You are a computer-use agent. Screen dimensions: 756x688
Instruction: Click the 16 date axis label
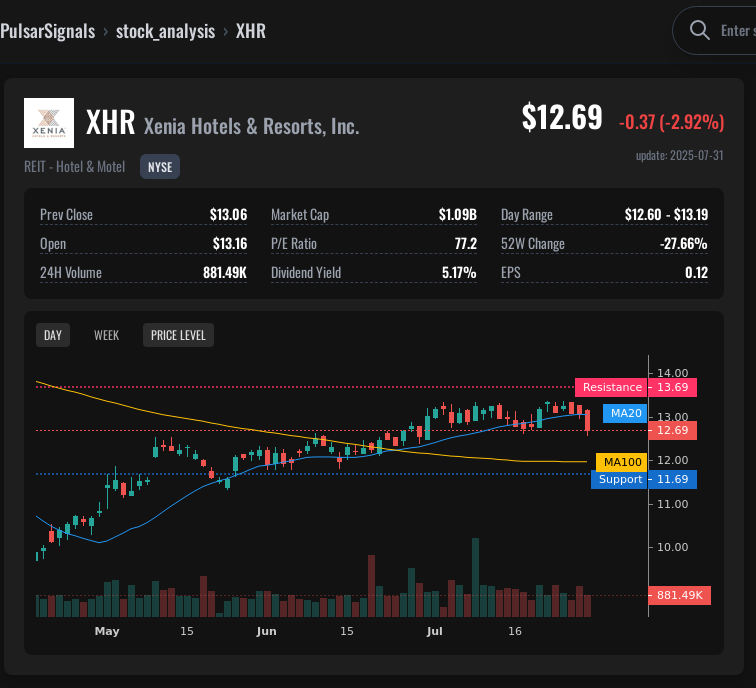tap(515, 631)
